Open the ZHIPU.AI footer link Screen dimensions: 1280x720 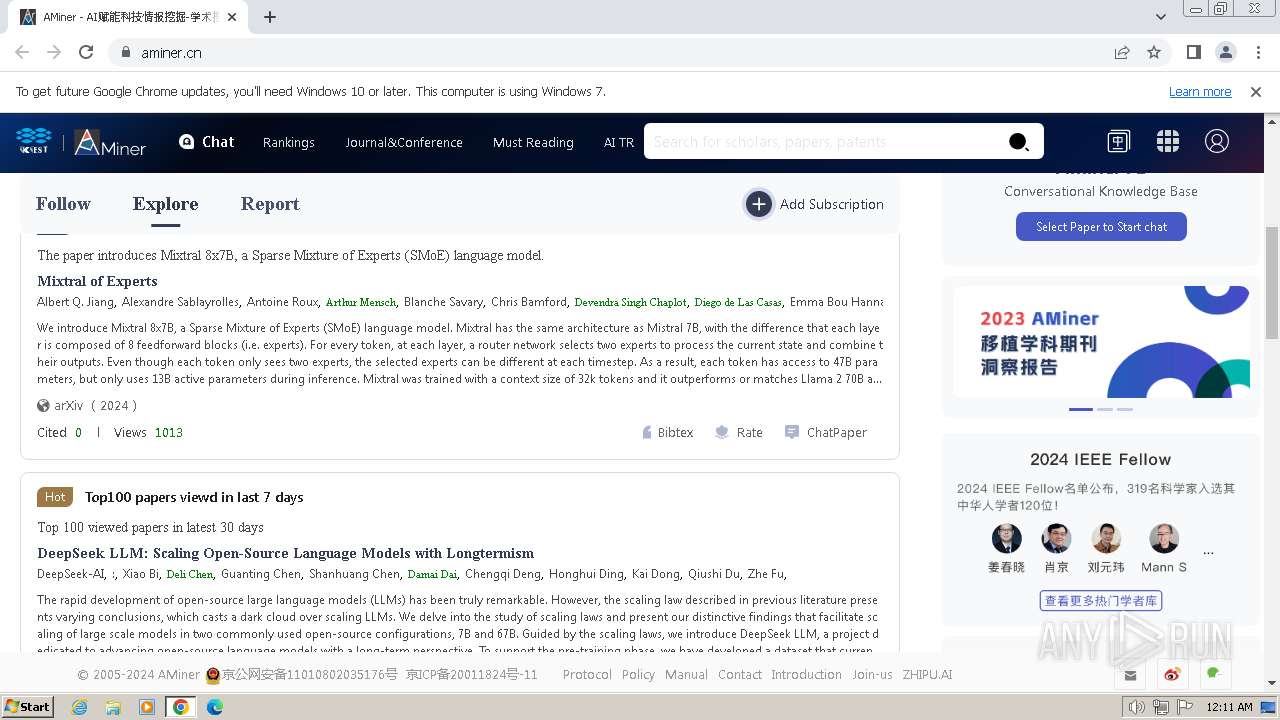[927, 675]
